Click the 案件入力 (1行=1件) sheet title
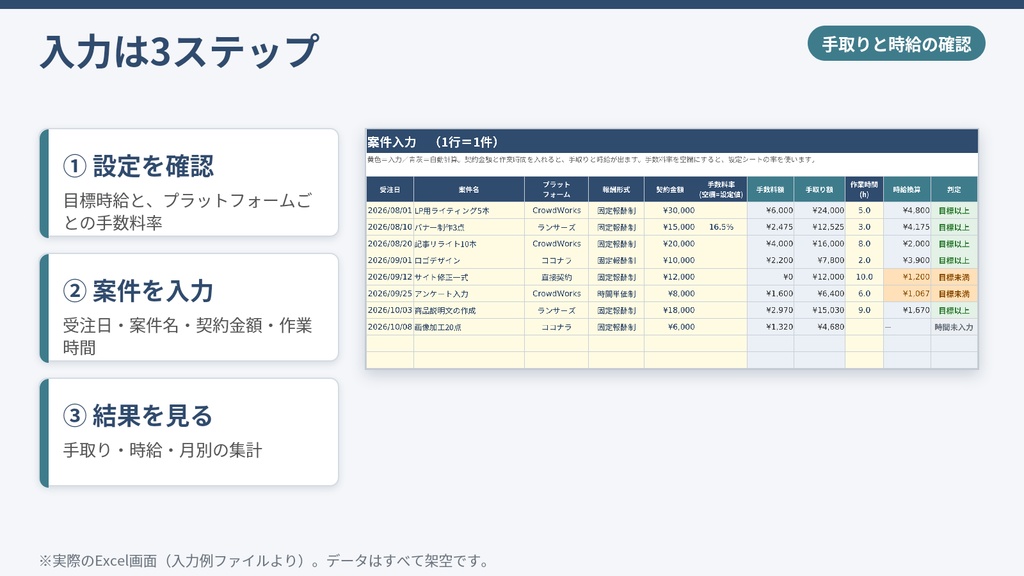Image resolution: width=1024 pixels, height=576 pixels. (432, 142)
